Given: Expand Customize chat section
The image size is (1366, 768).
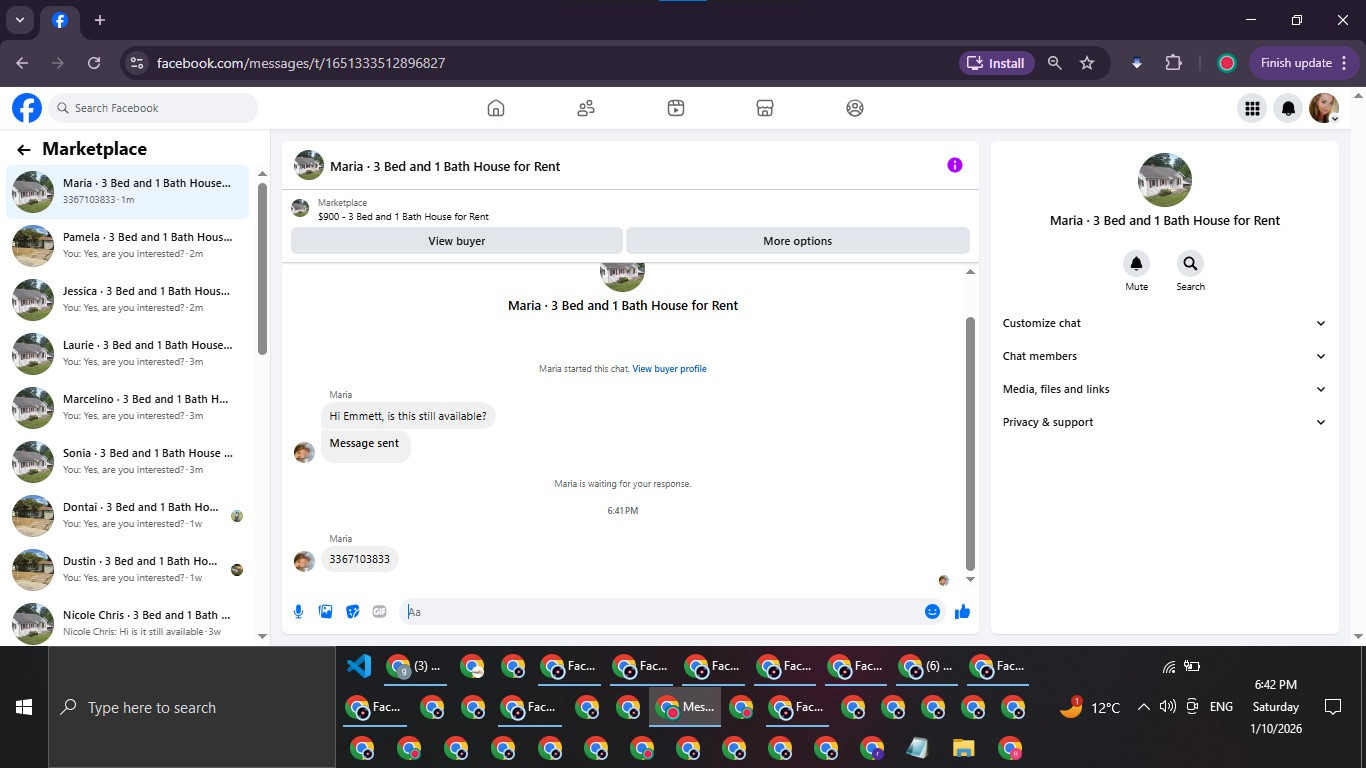Looking at the screenshot, I should (x=1165, y=323).
